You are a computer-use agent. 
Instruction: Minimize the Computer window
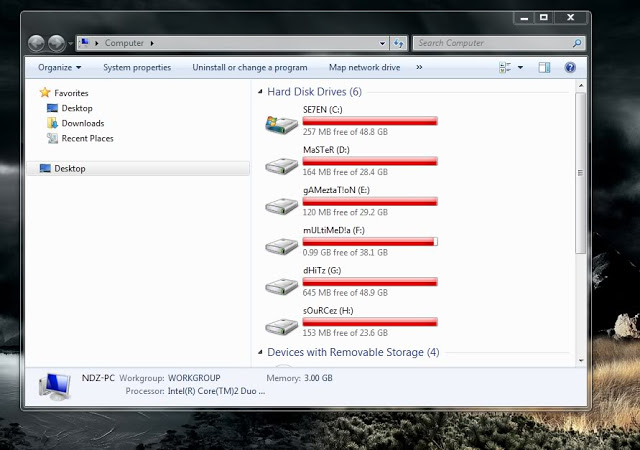(524, 18)
